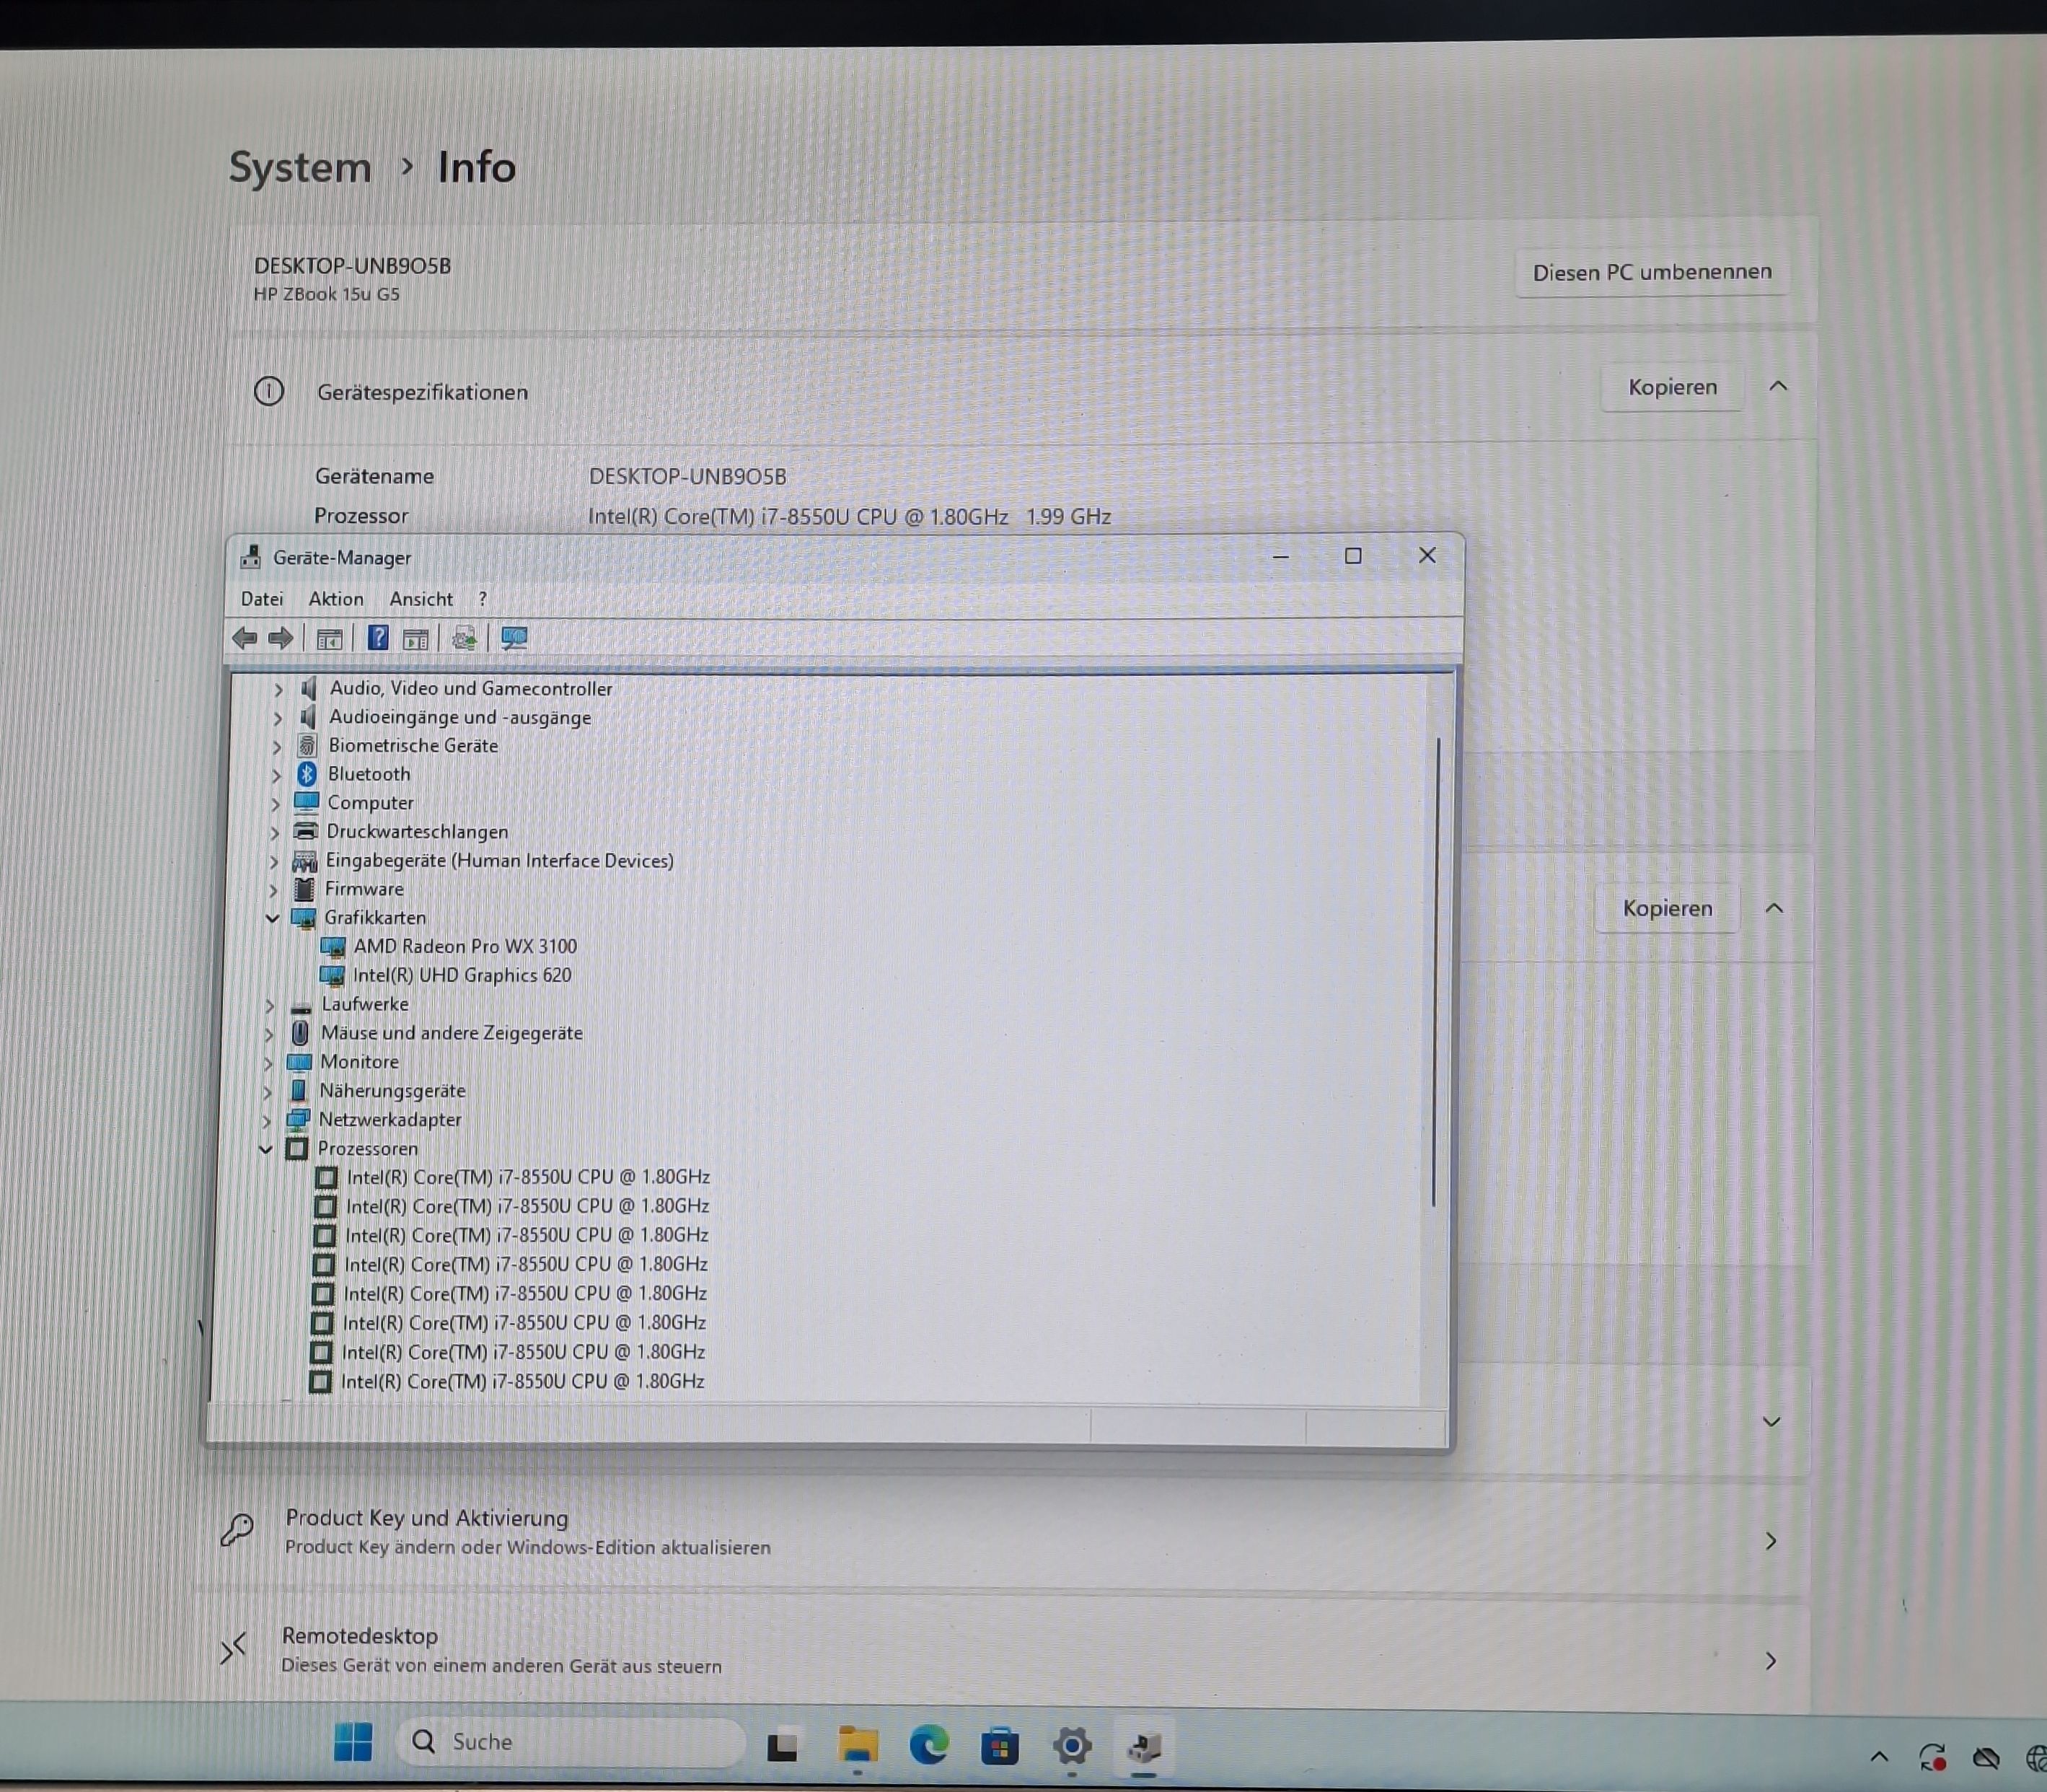Open the Windows Start menu

(353, 1743)
